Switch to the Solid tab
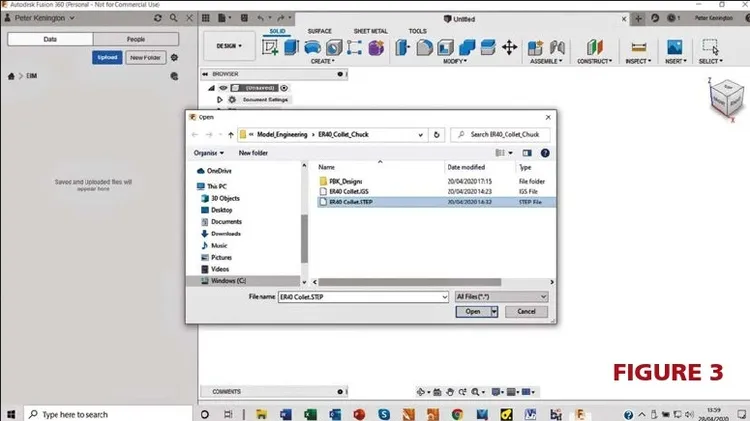750x421 pixels. click(x=277, y=31)
